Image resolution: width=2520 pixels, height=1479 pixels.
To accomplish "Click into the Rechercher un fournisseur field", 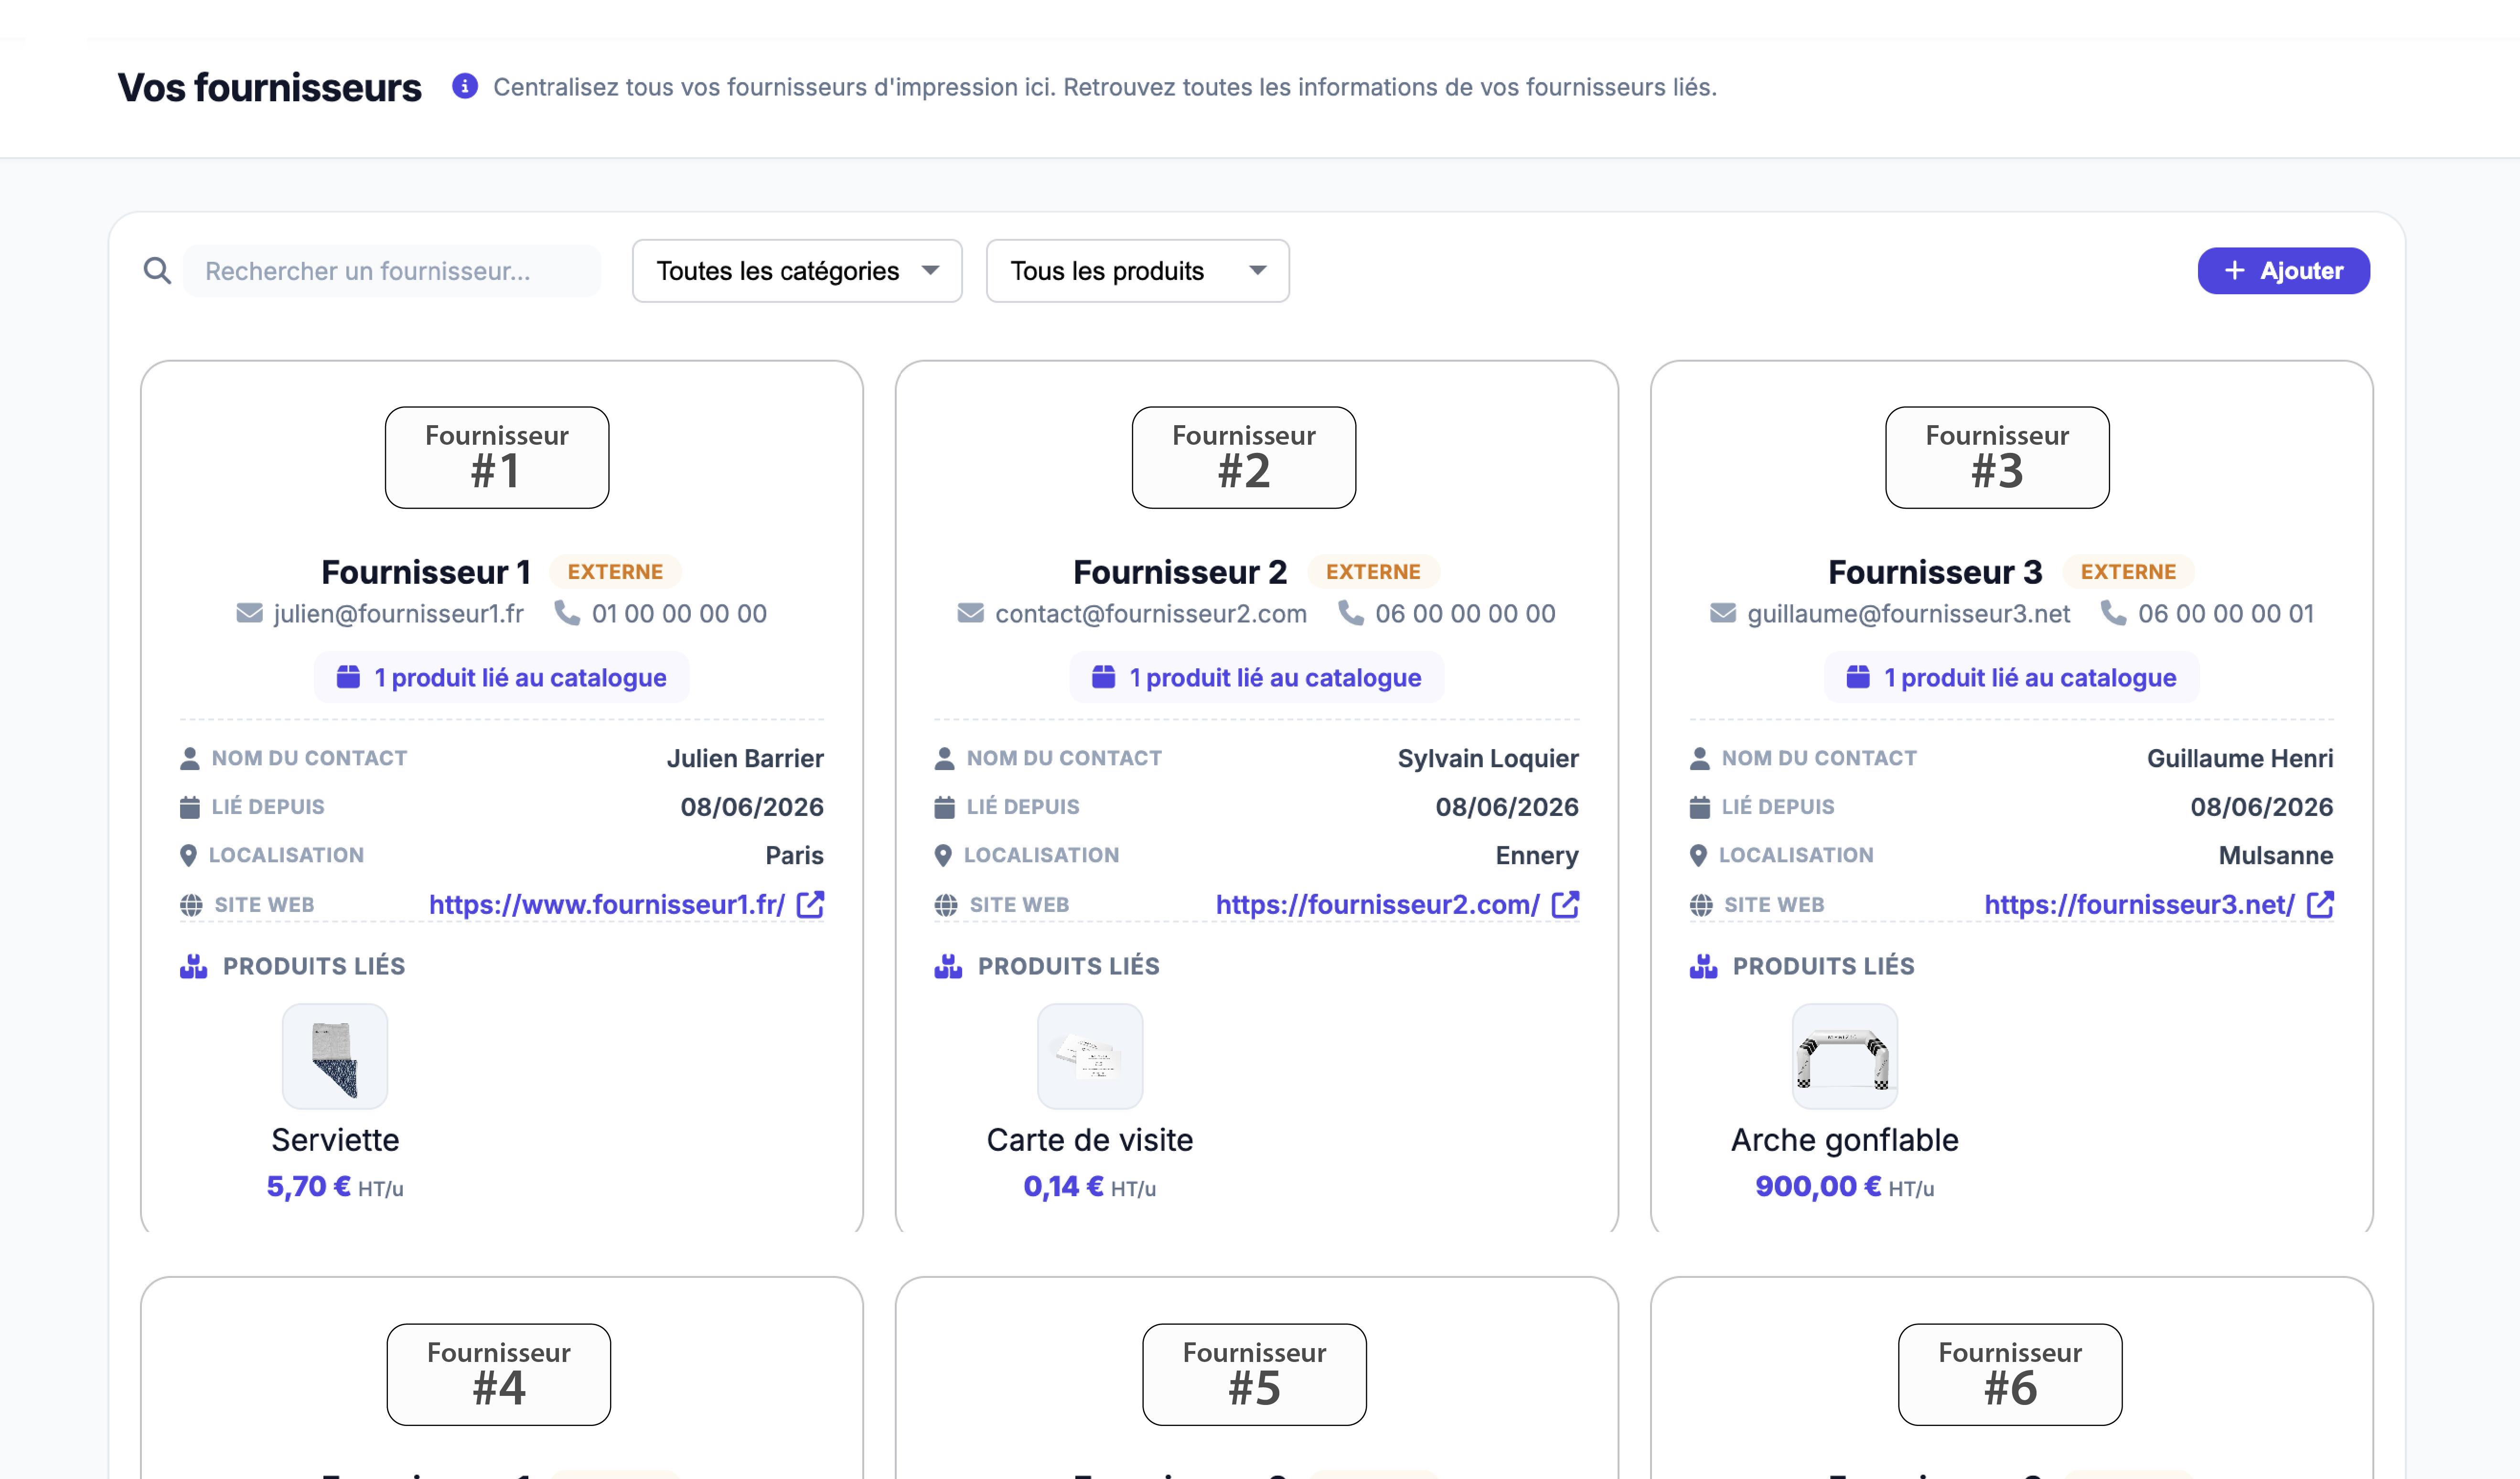I will pos(392,271).
